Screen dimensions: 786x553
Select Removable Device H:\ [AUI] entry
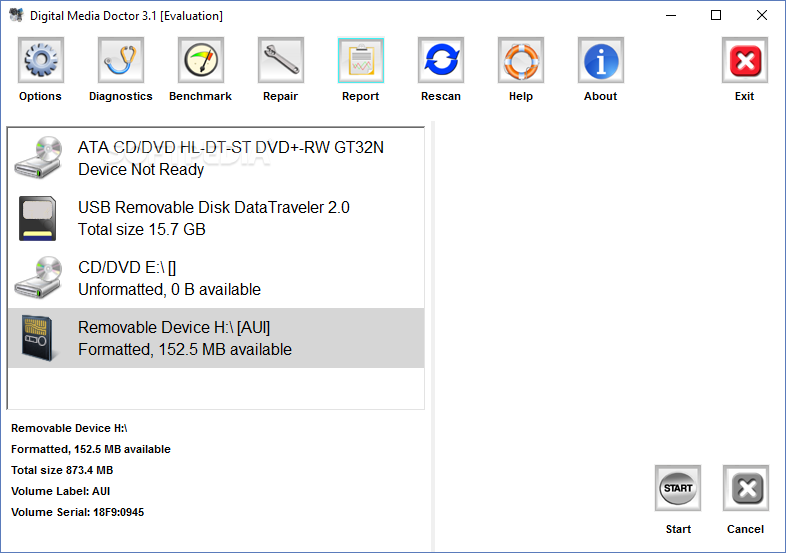pos(216,338)
